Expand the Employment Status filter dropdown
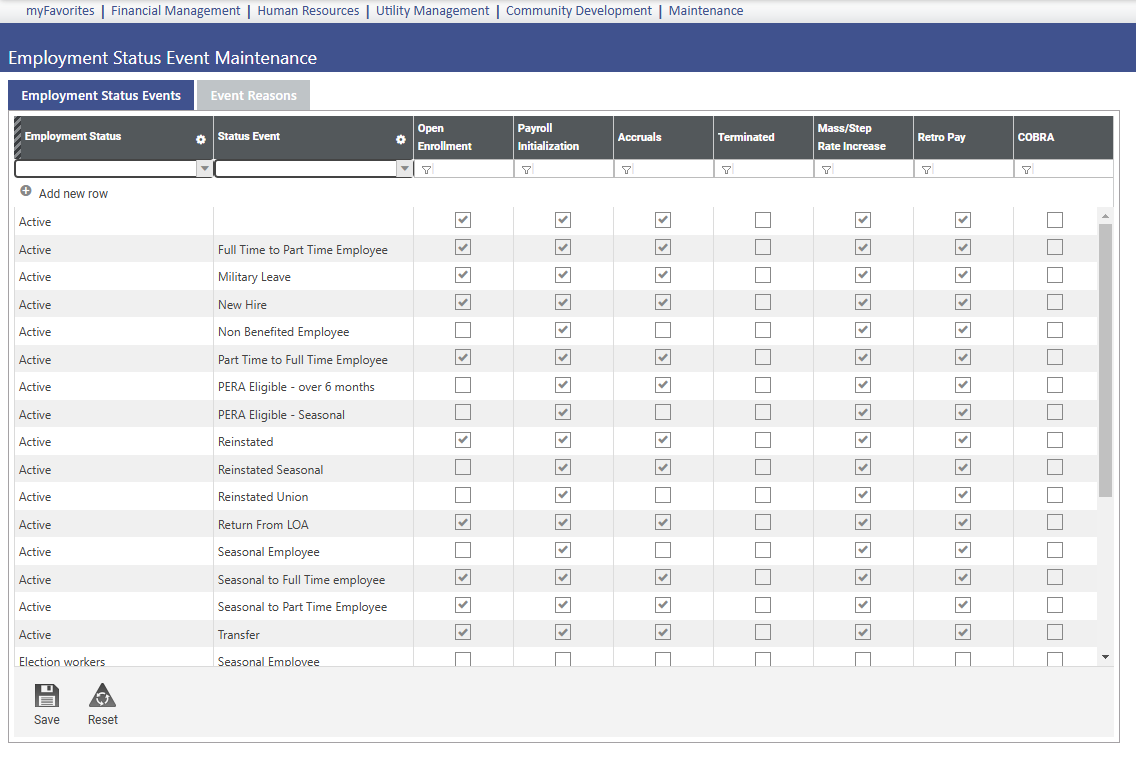 (x=204, y=169)
